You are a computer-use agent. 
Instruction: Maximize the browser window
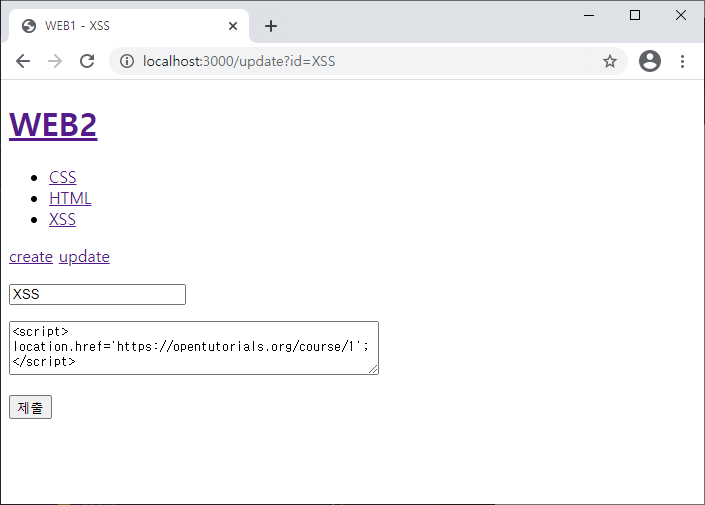point(635,15)
